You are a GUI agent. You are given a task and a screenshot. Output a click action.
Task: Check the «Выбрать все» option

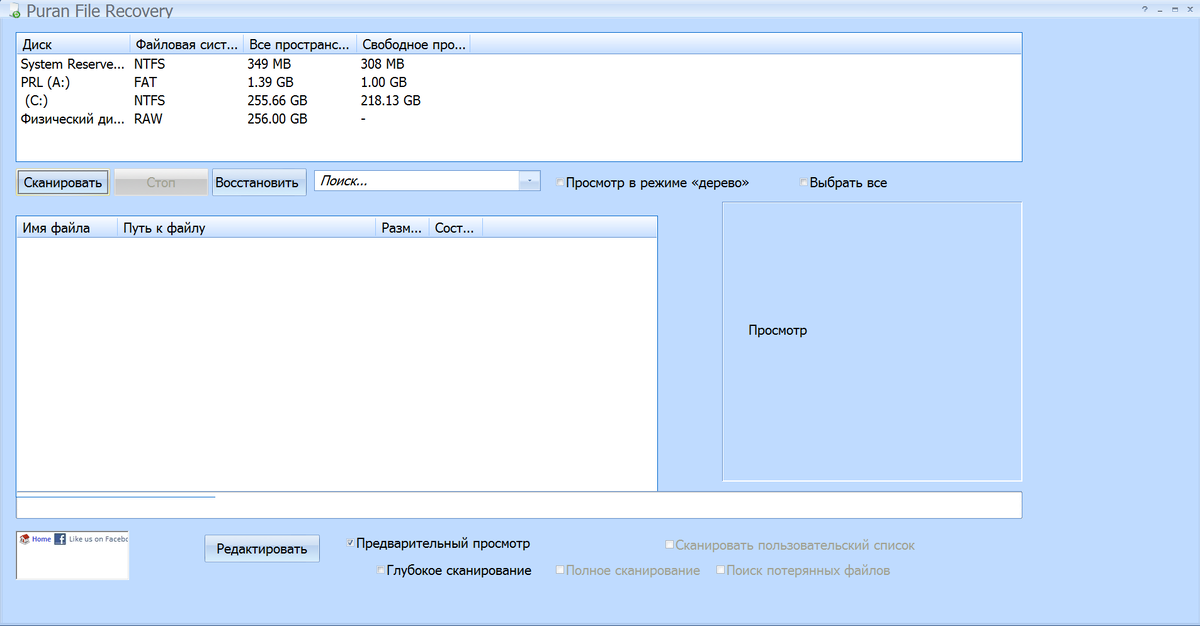point(803,182)
